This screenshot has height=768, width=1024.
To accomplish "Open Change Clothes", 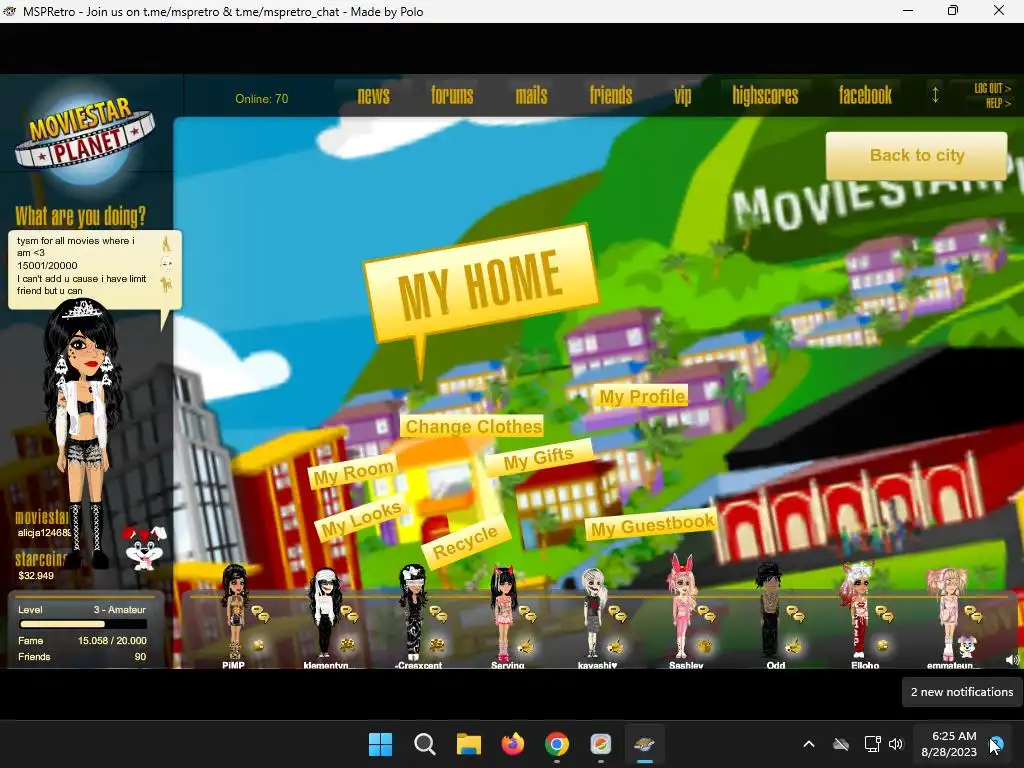I will tap(473, 427).
